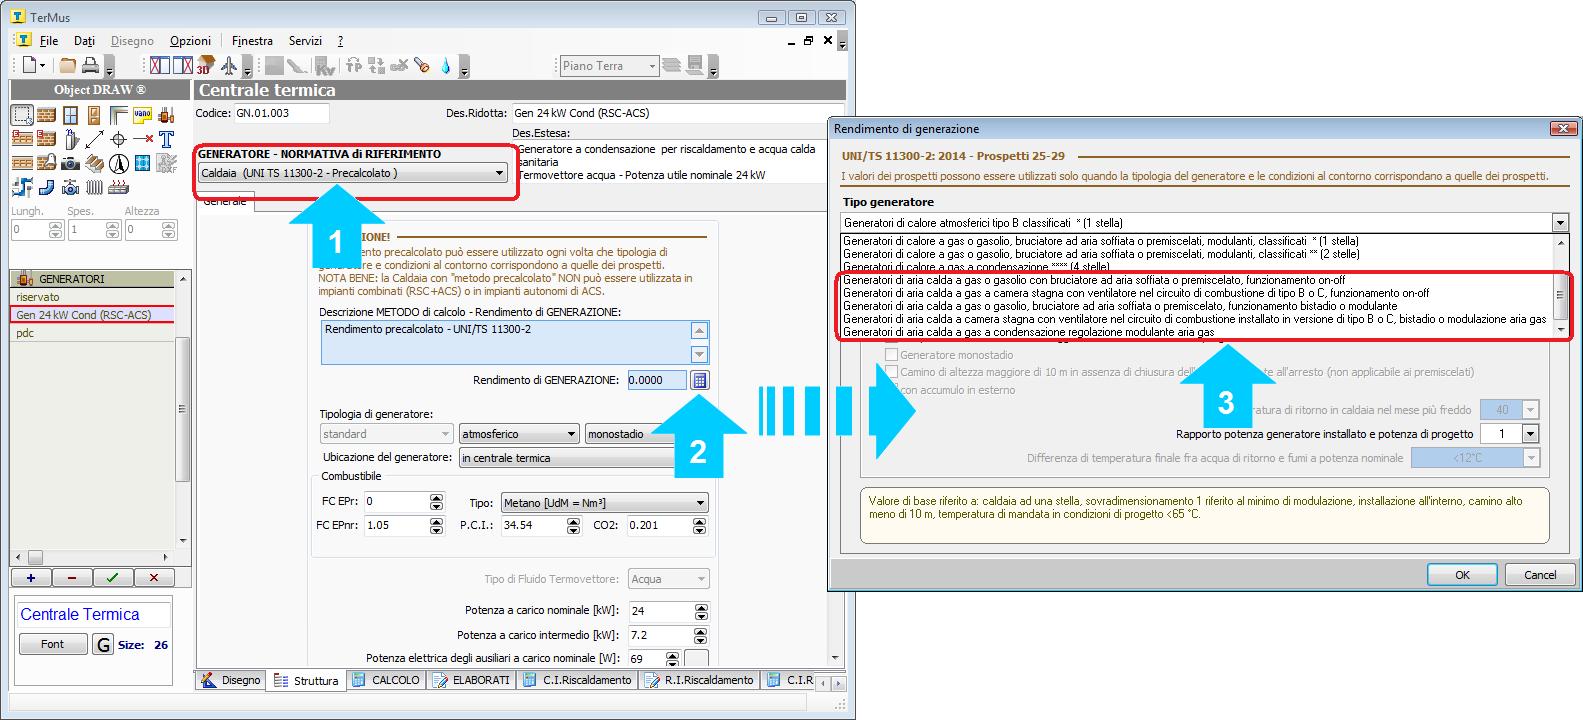Open the Tipo generatore dropdown arrow
This screenshot has width=1583, height=720.
1559,223
